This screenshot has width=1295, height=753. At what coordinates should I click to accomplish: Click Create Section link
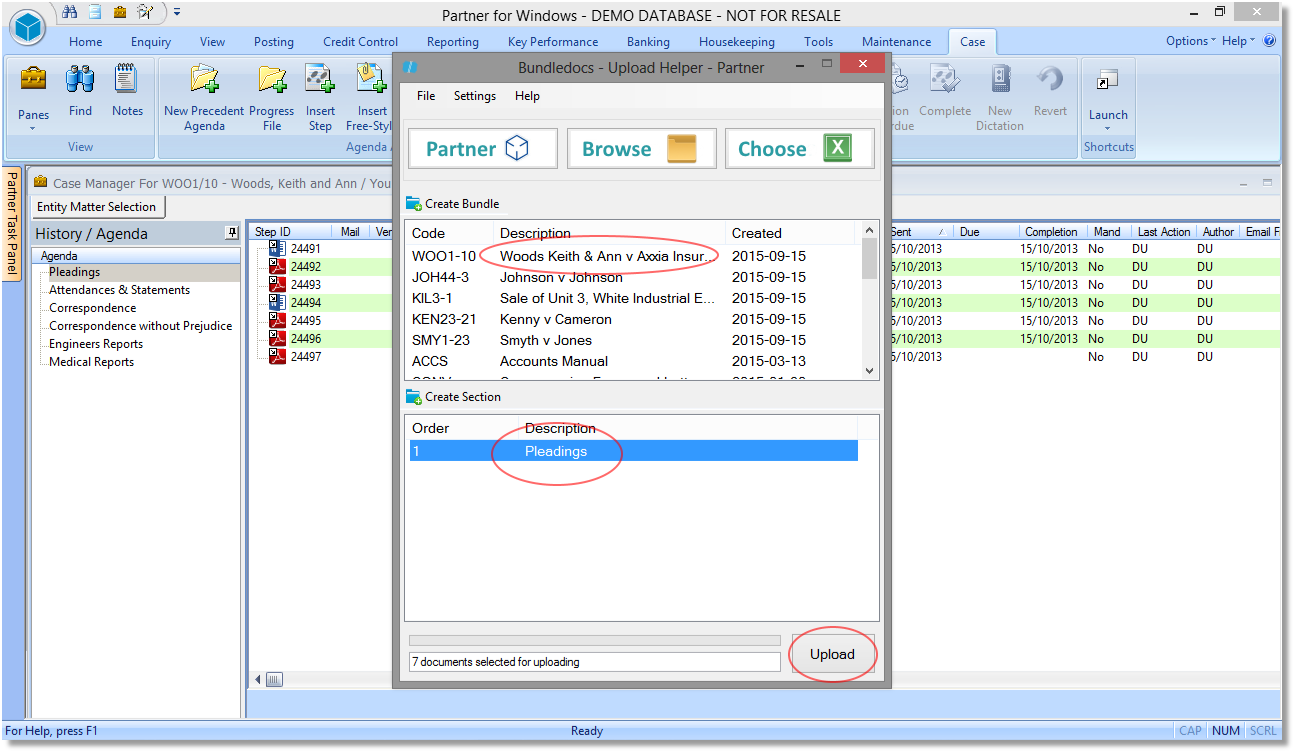click(x=454, y=397)
